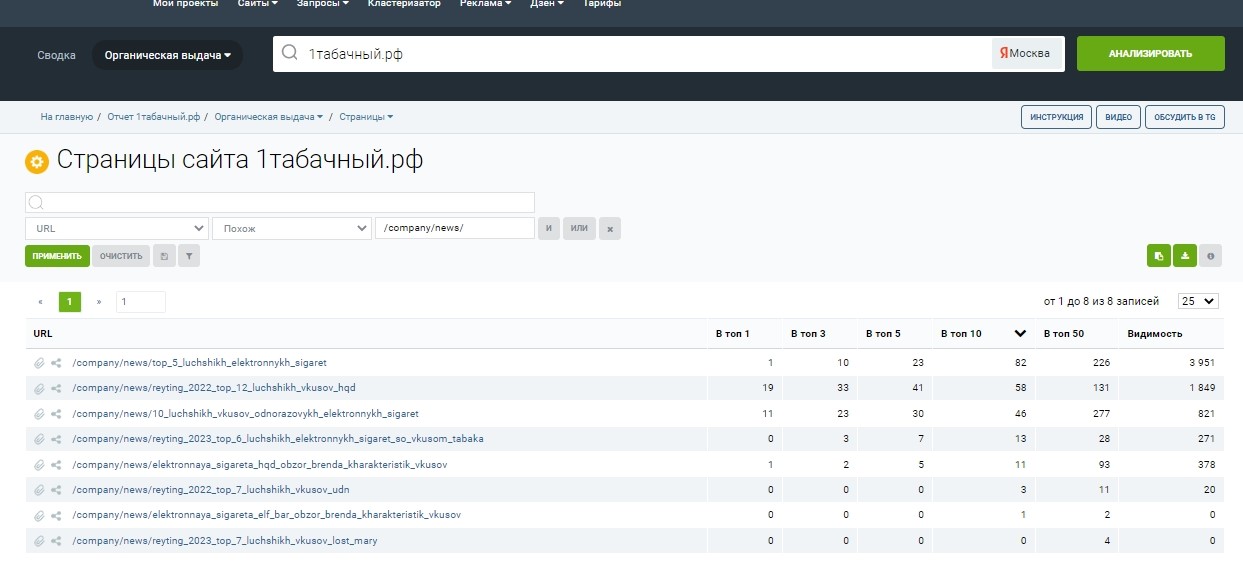Click share icon for top_5_luchshikh_elektronnykh_sigaret row
The height and width of the screenshot is (568, 1243).
57,363
